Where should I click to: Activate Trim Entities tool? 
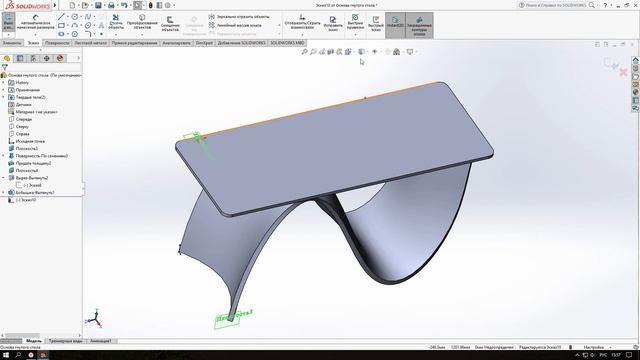(116, 22)
